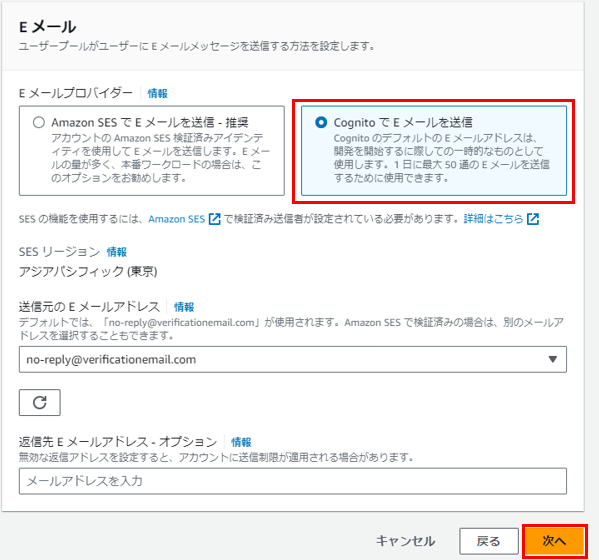Open 情報 link next to 返信先 E メールアドレス
Viewport: 599px width, 560px height.
241,442
